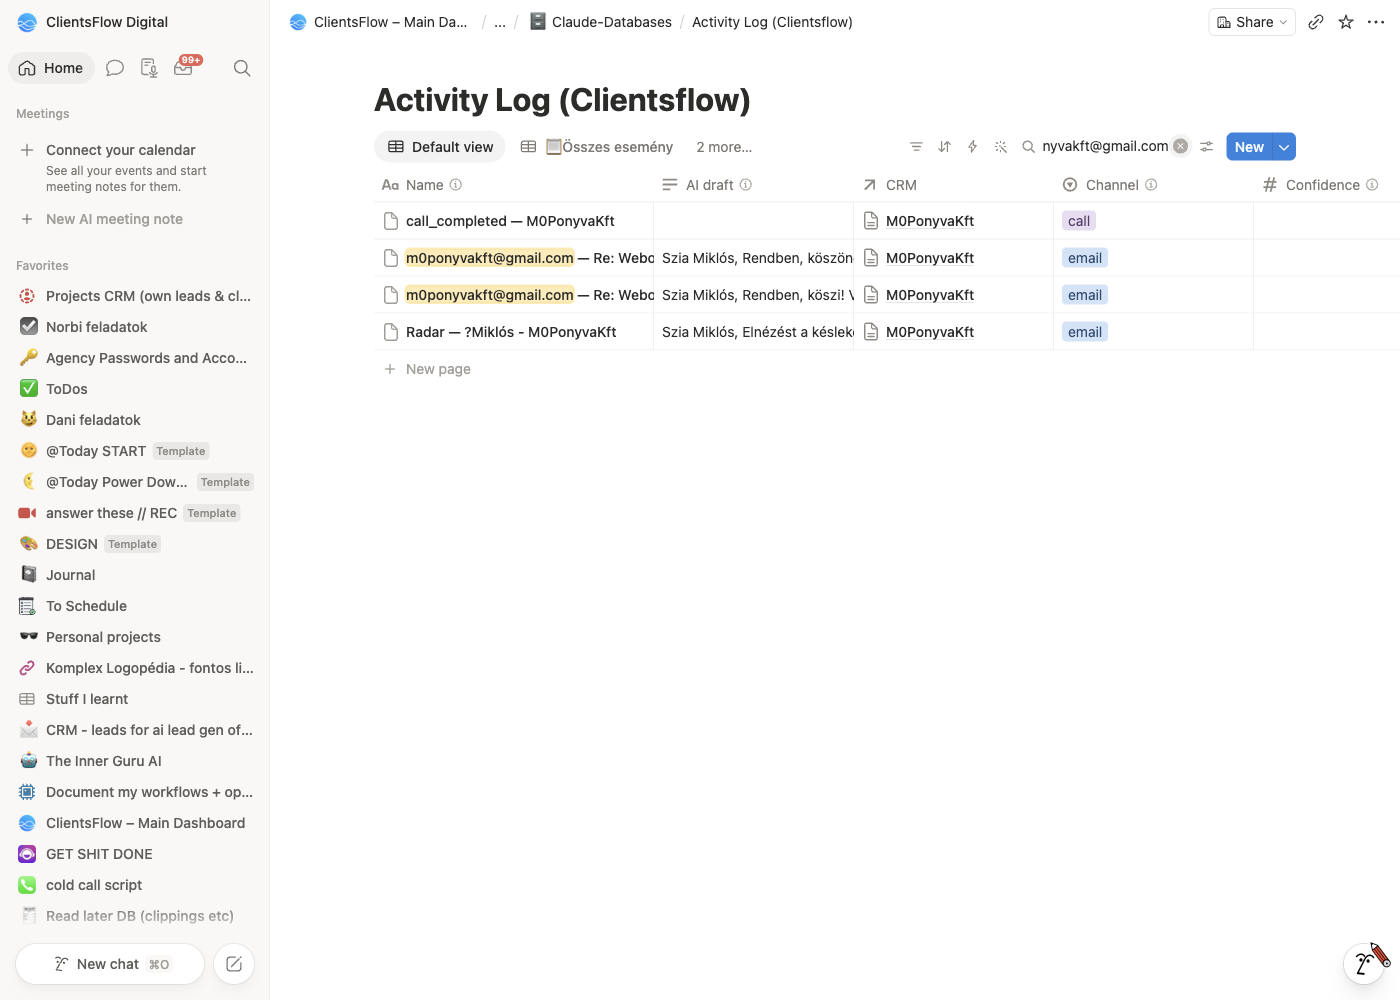The image size is (1400, 1000).
Task: Click the AI sparkle icon in toolbar
Action: click(x=1000, y=147)
